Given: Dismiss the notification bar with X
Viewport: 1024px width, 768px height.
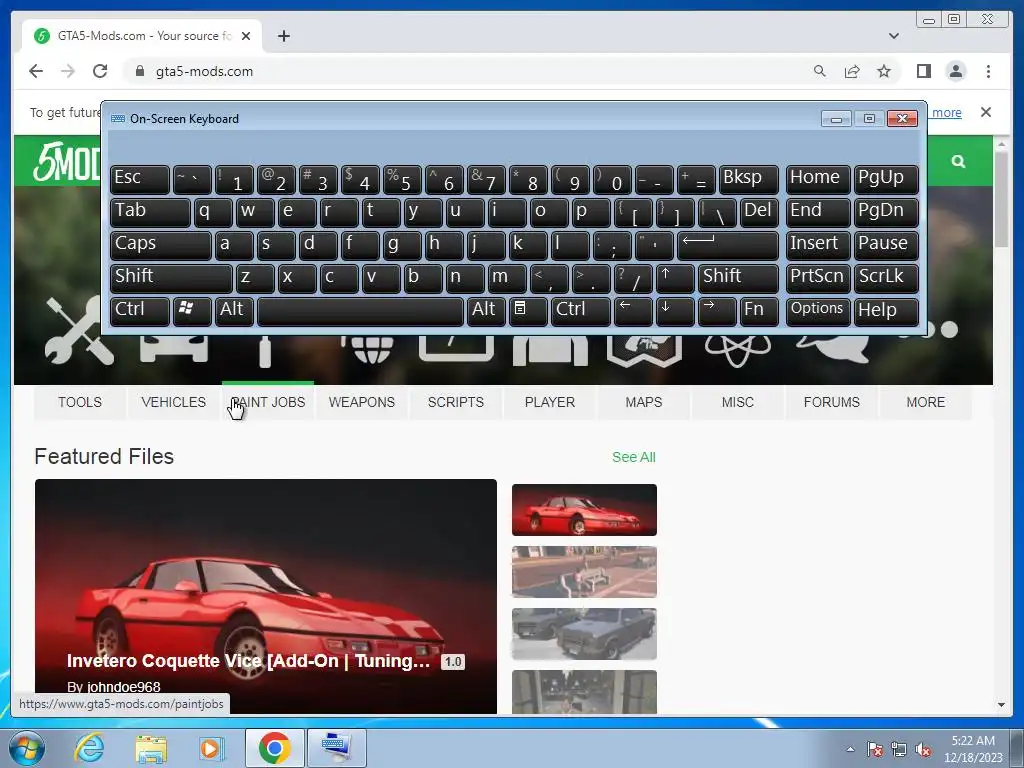Looking at the screenshot, I should [x=985, y=112].
